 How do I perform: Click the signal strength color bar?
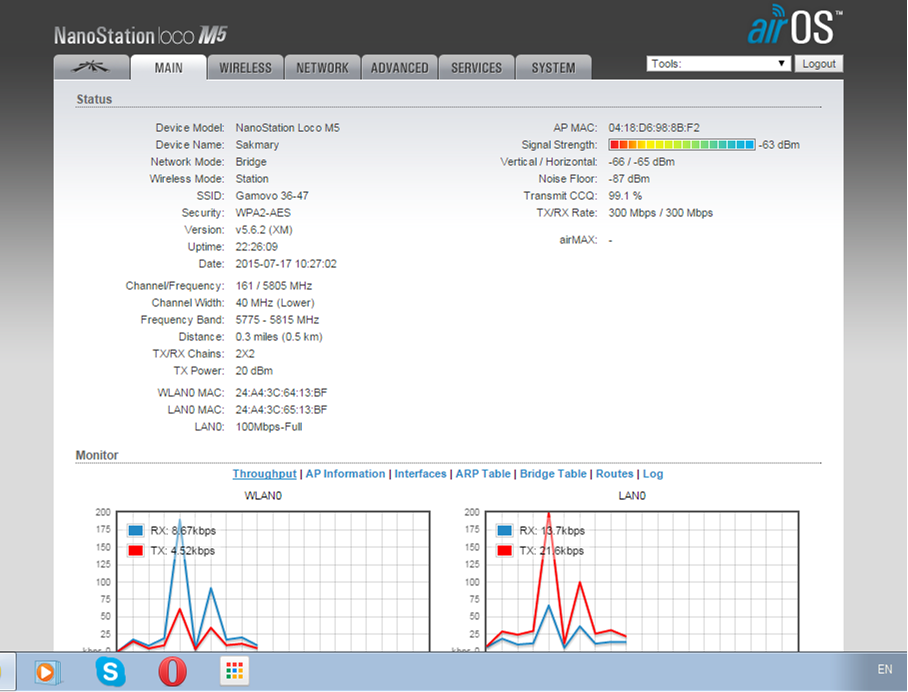pyautogui.click(x=682, y=145)
